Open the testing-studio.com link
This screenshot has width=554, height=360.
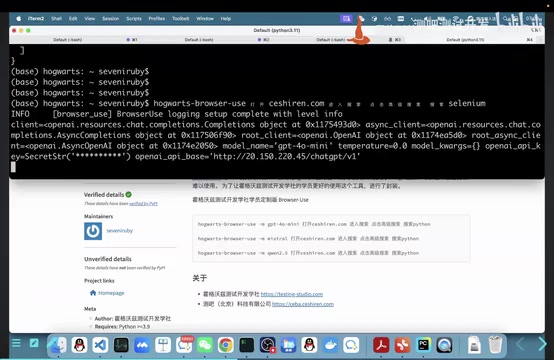coord(292,294)
